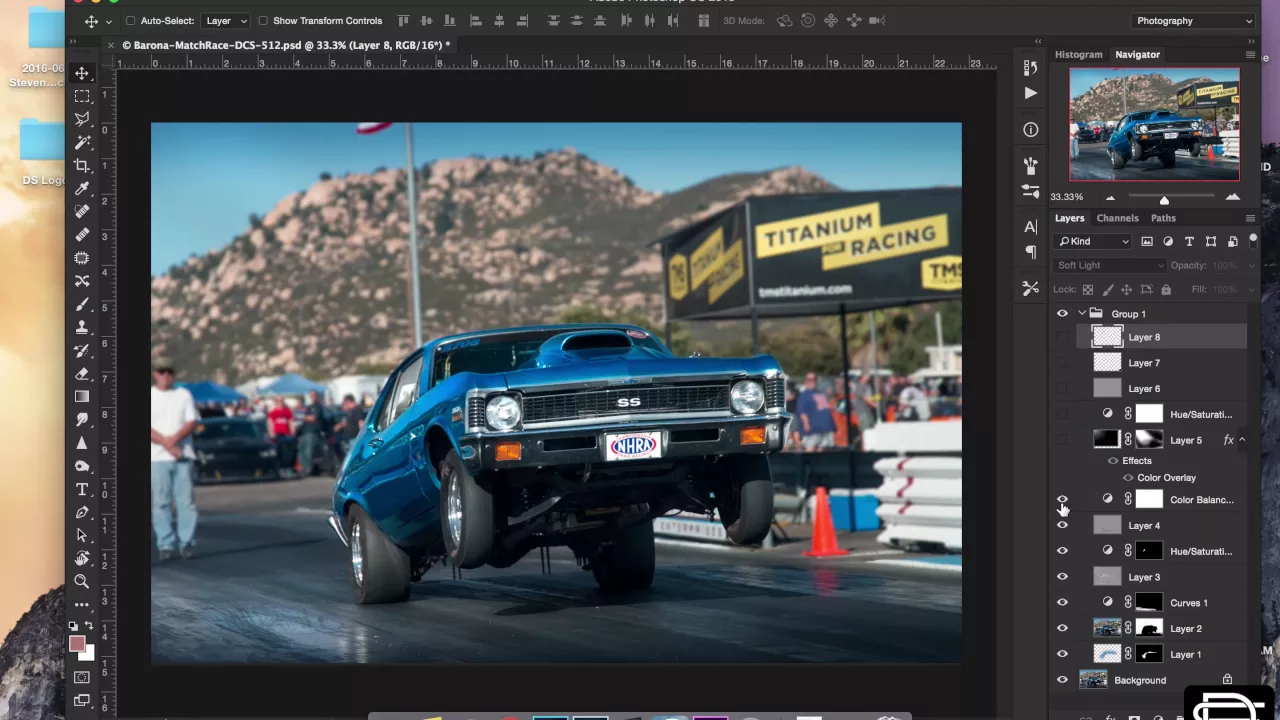The height and width of the screenshot is (720, 1280).
Task: Select the Hand tool
Action: (82, 558)
